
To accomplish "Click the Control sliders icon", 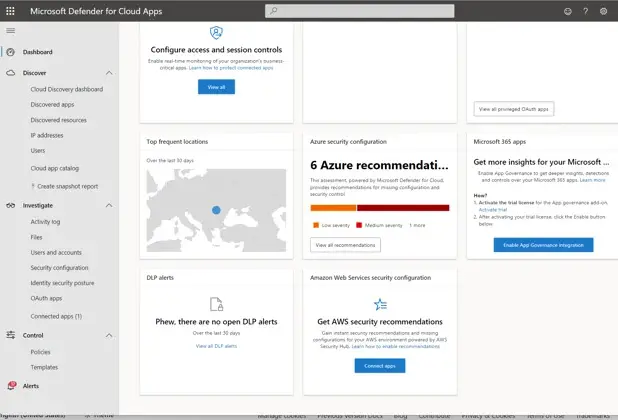I will coord(11,335).
